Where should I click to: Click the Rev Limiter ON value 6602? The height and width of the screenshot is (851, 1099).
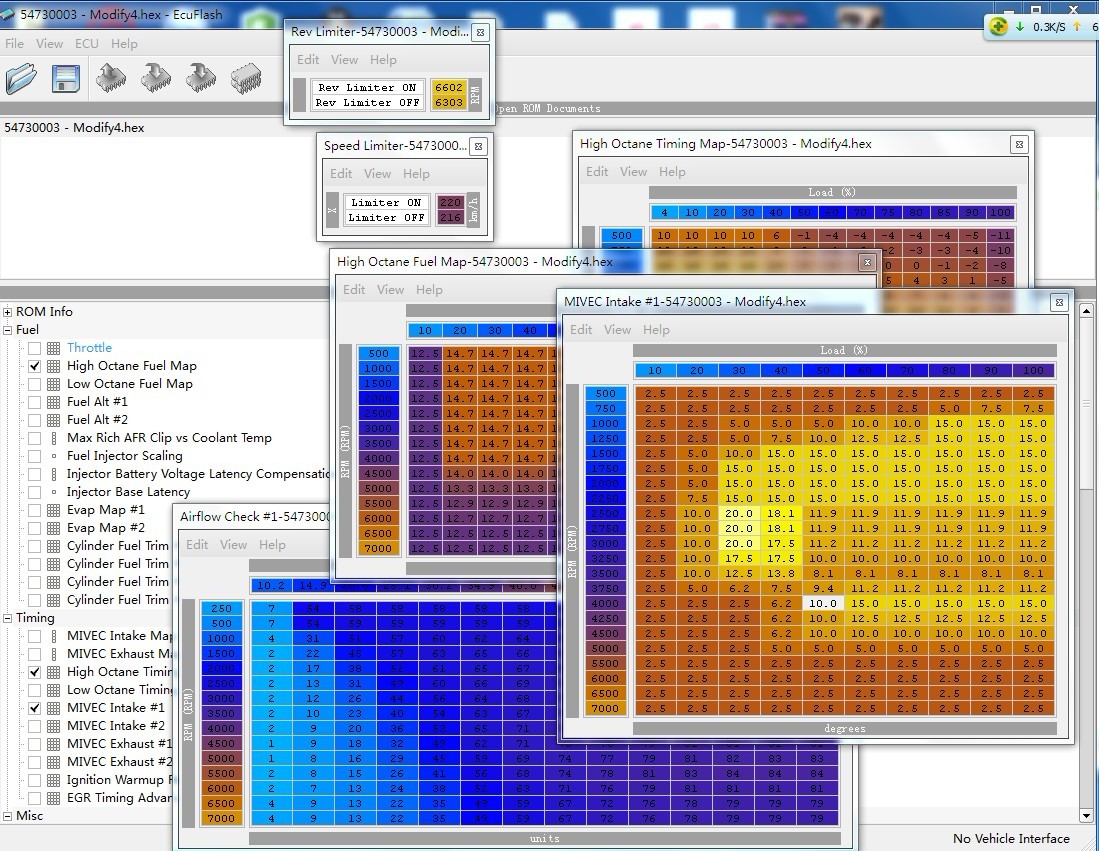[x=448, y=88]
